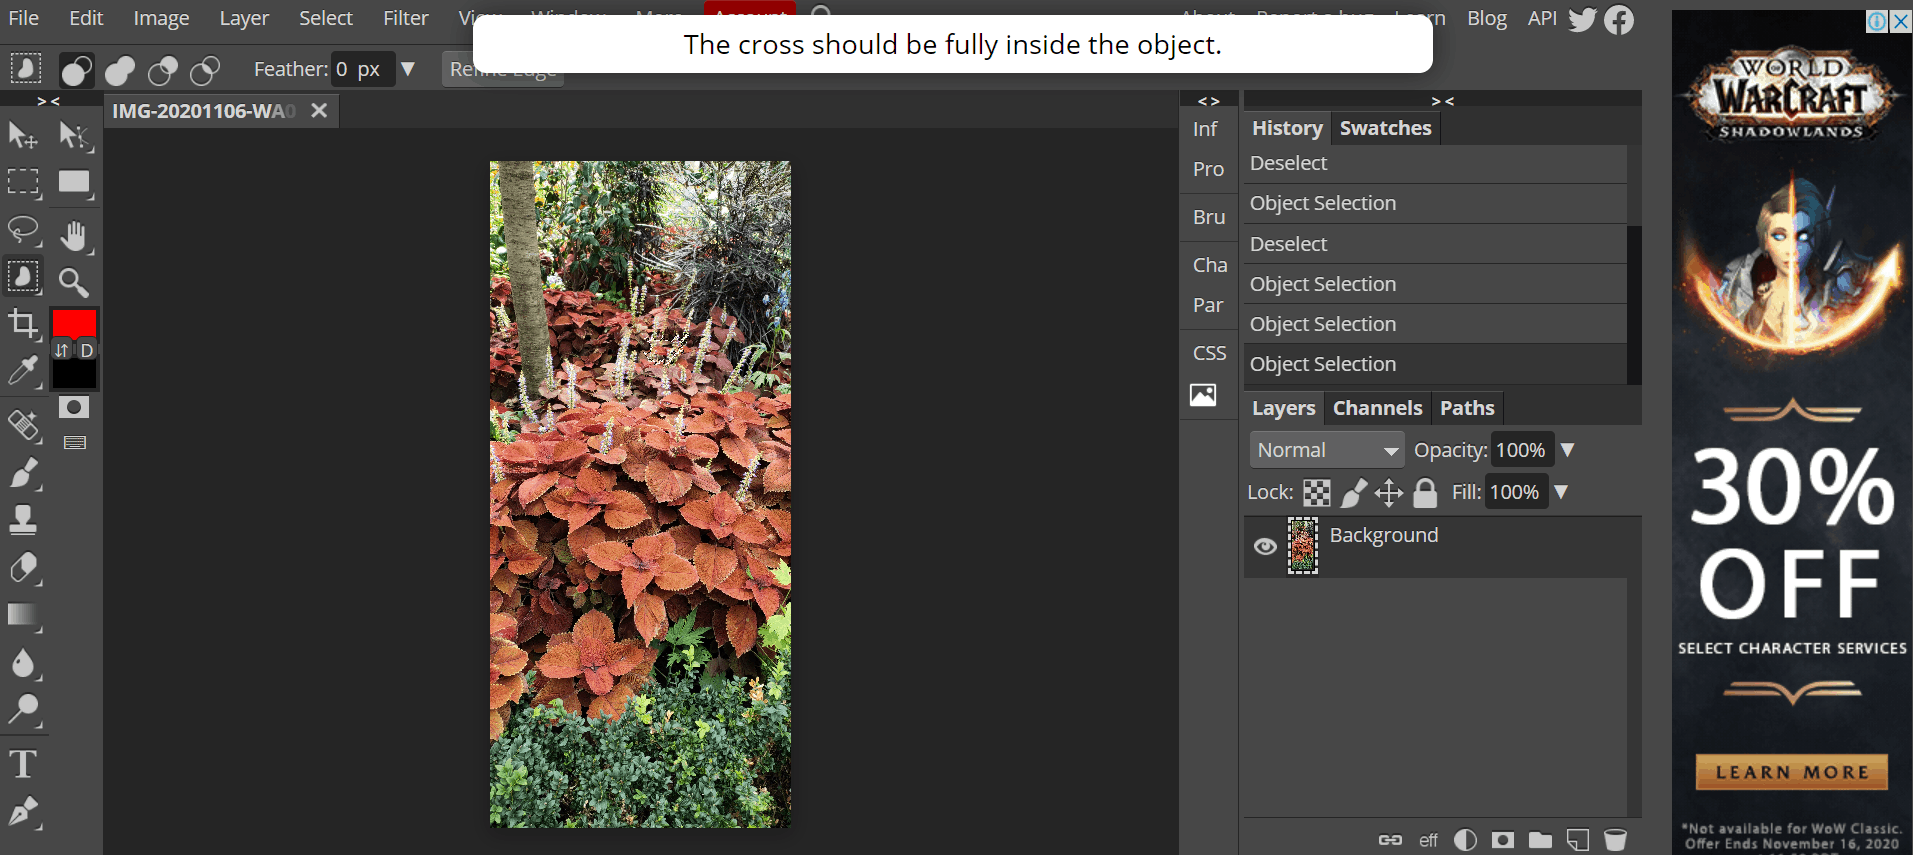The image size is (1913, 855).
Task: Open layer effects with eff button
Action: (x=1428, y=840)
